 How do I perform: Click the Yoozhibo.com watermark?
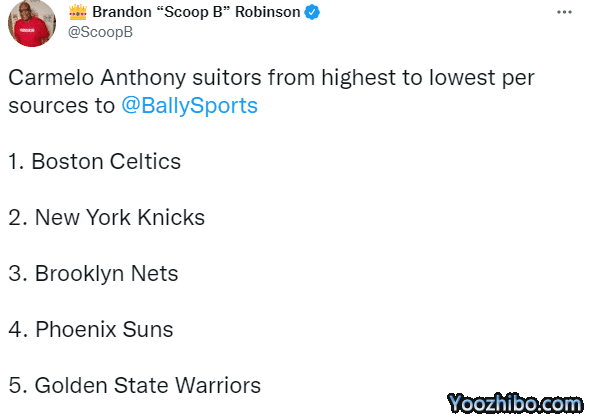514,404
